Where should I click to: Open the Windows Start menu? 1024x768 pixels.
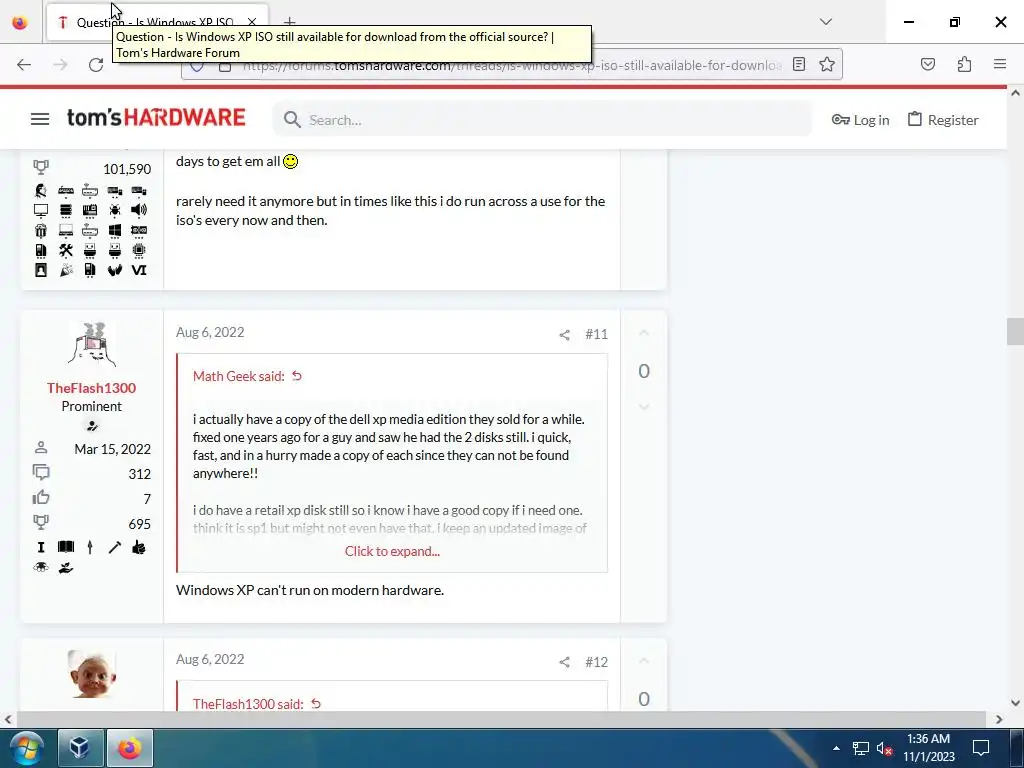26,748
